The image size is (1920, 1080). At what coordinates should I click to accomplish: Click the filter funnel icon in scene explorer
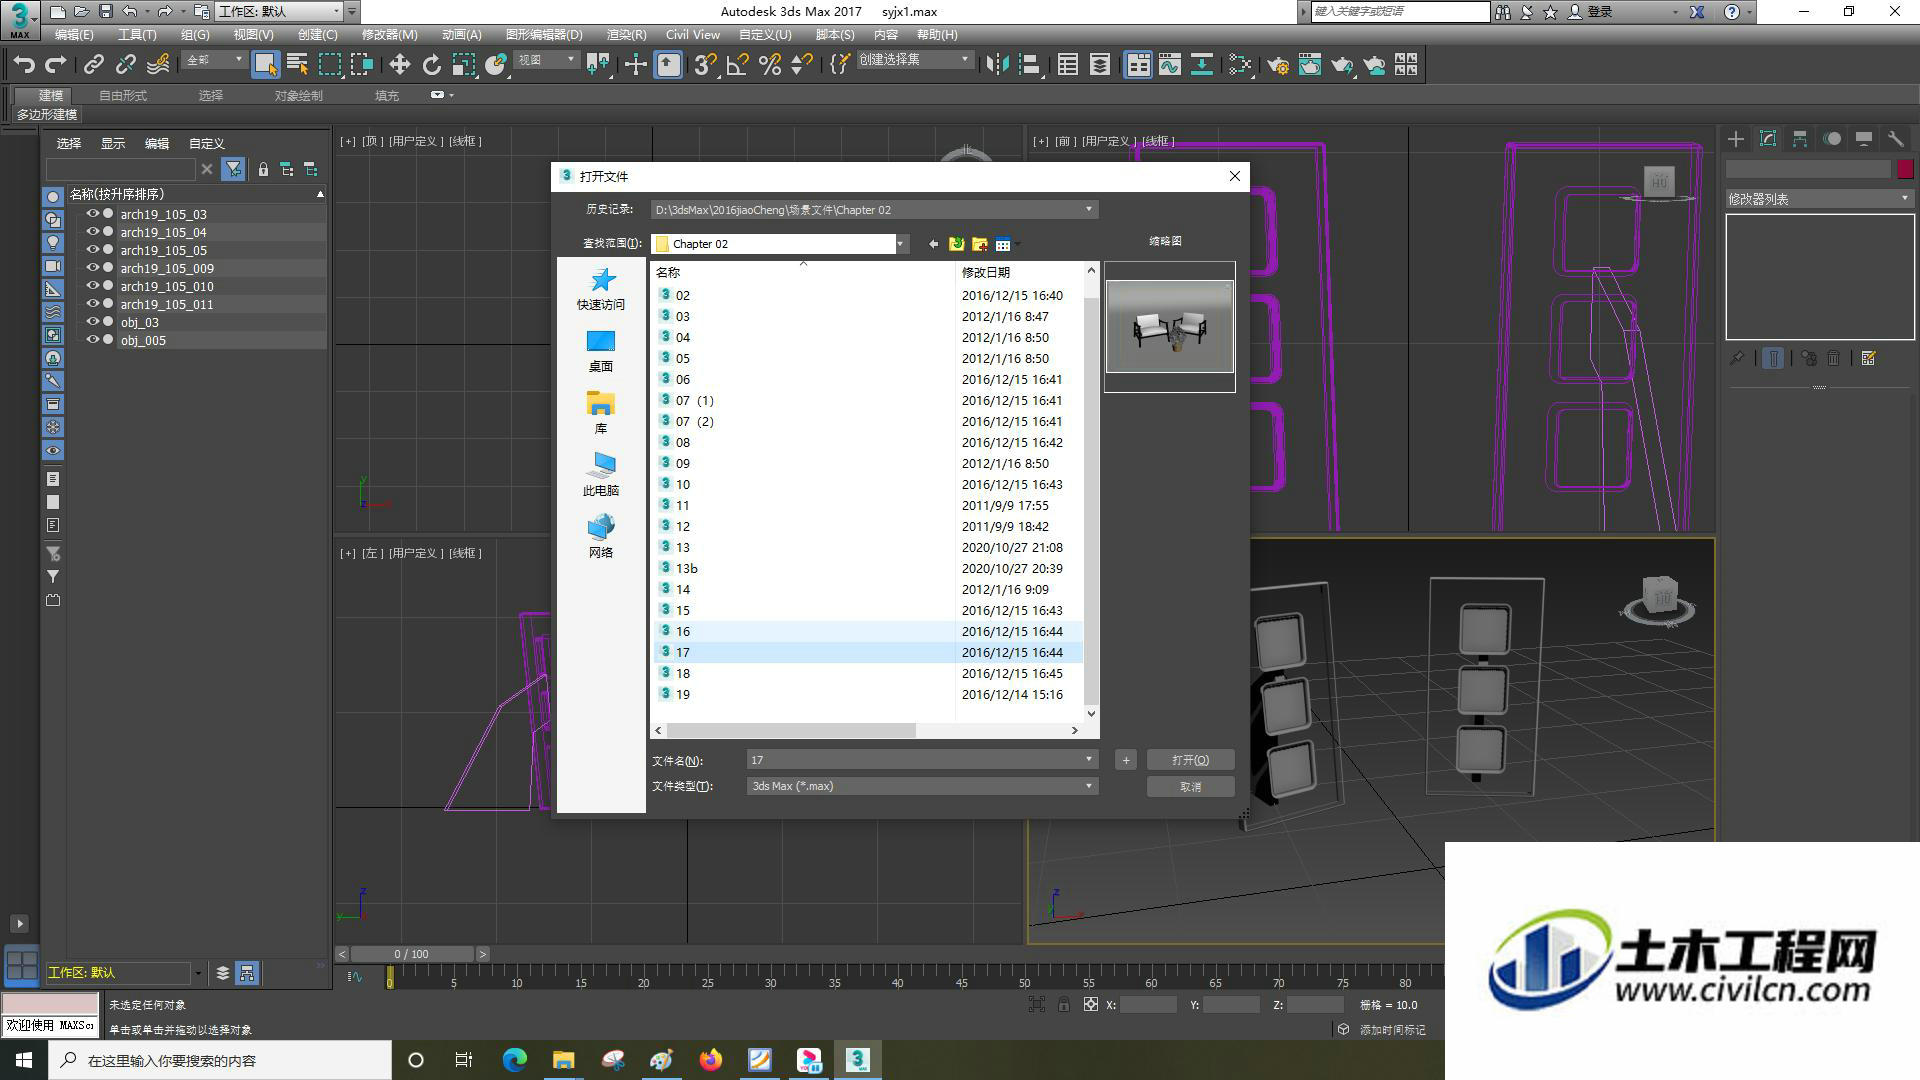(x=233, y=169)
